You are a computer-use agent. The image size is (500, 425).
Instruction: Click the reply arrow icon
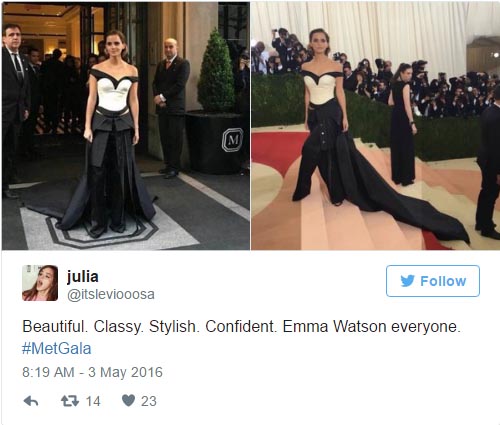point(31,401)
